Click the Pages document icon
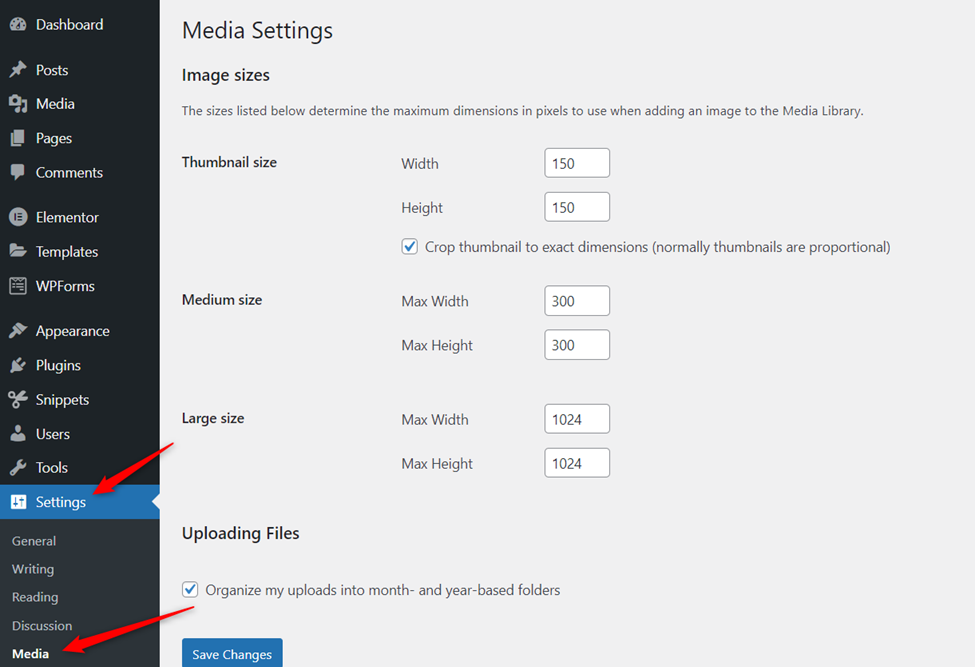The image size is (975, 667). [x=18, y=138]
